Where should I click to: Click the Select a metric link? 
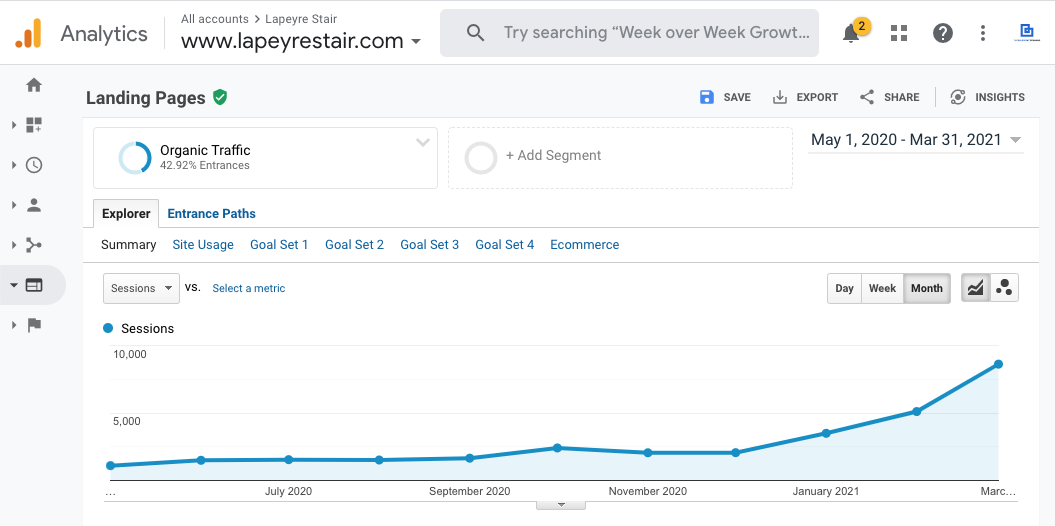248,288
